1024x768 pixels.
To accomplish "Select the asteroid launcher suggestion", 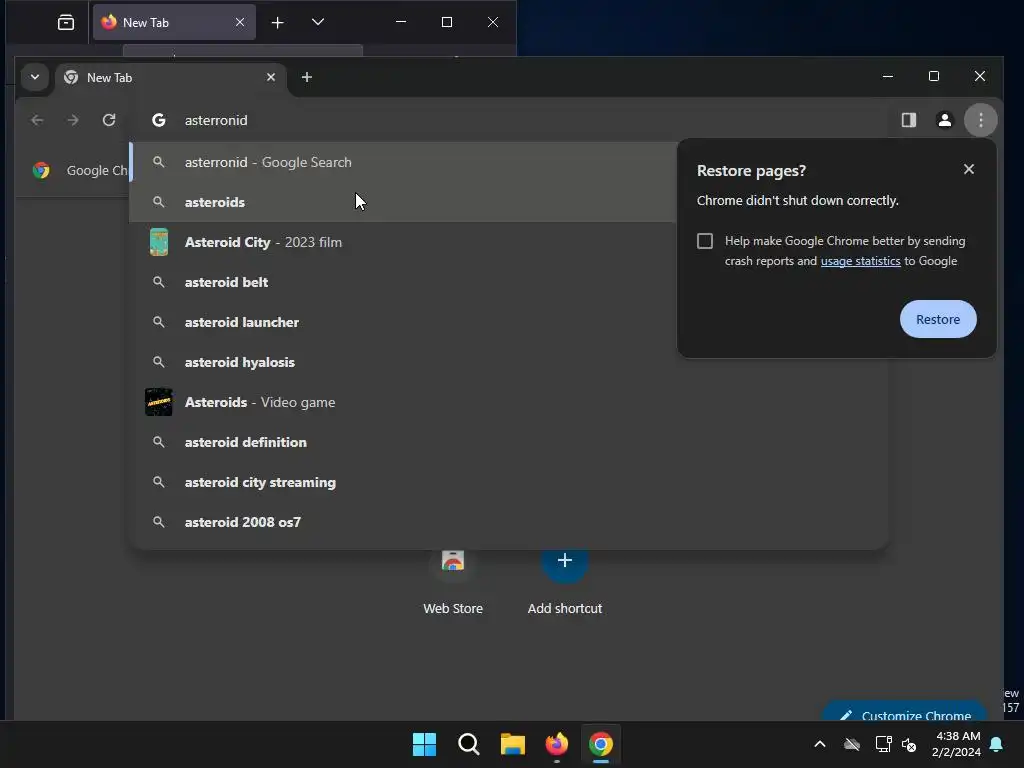I will [x=403, y=322].
